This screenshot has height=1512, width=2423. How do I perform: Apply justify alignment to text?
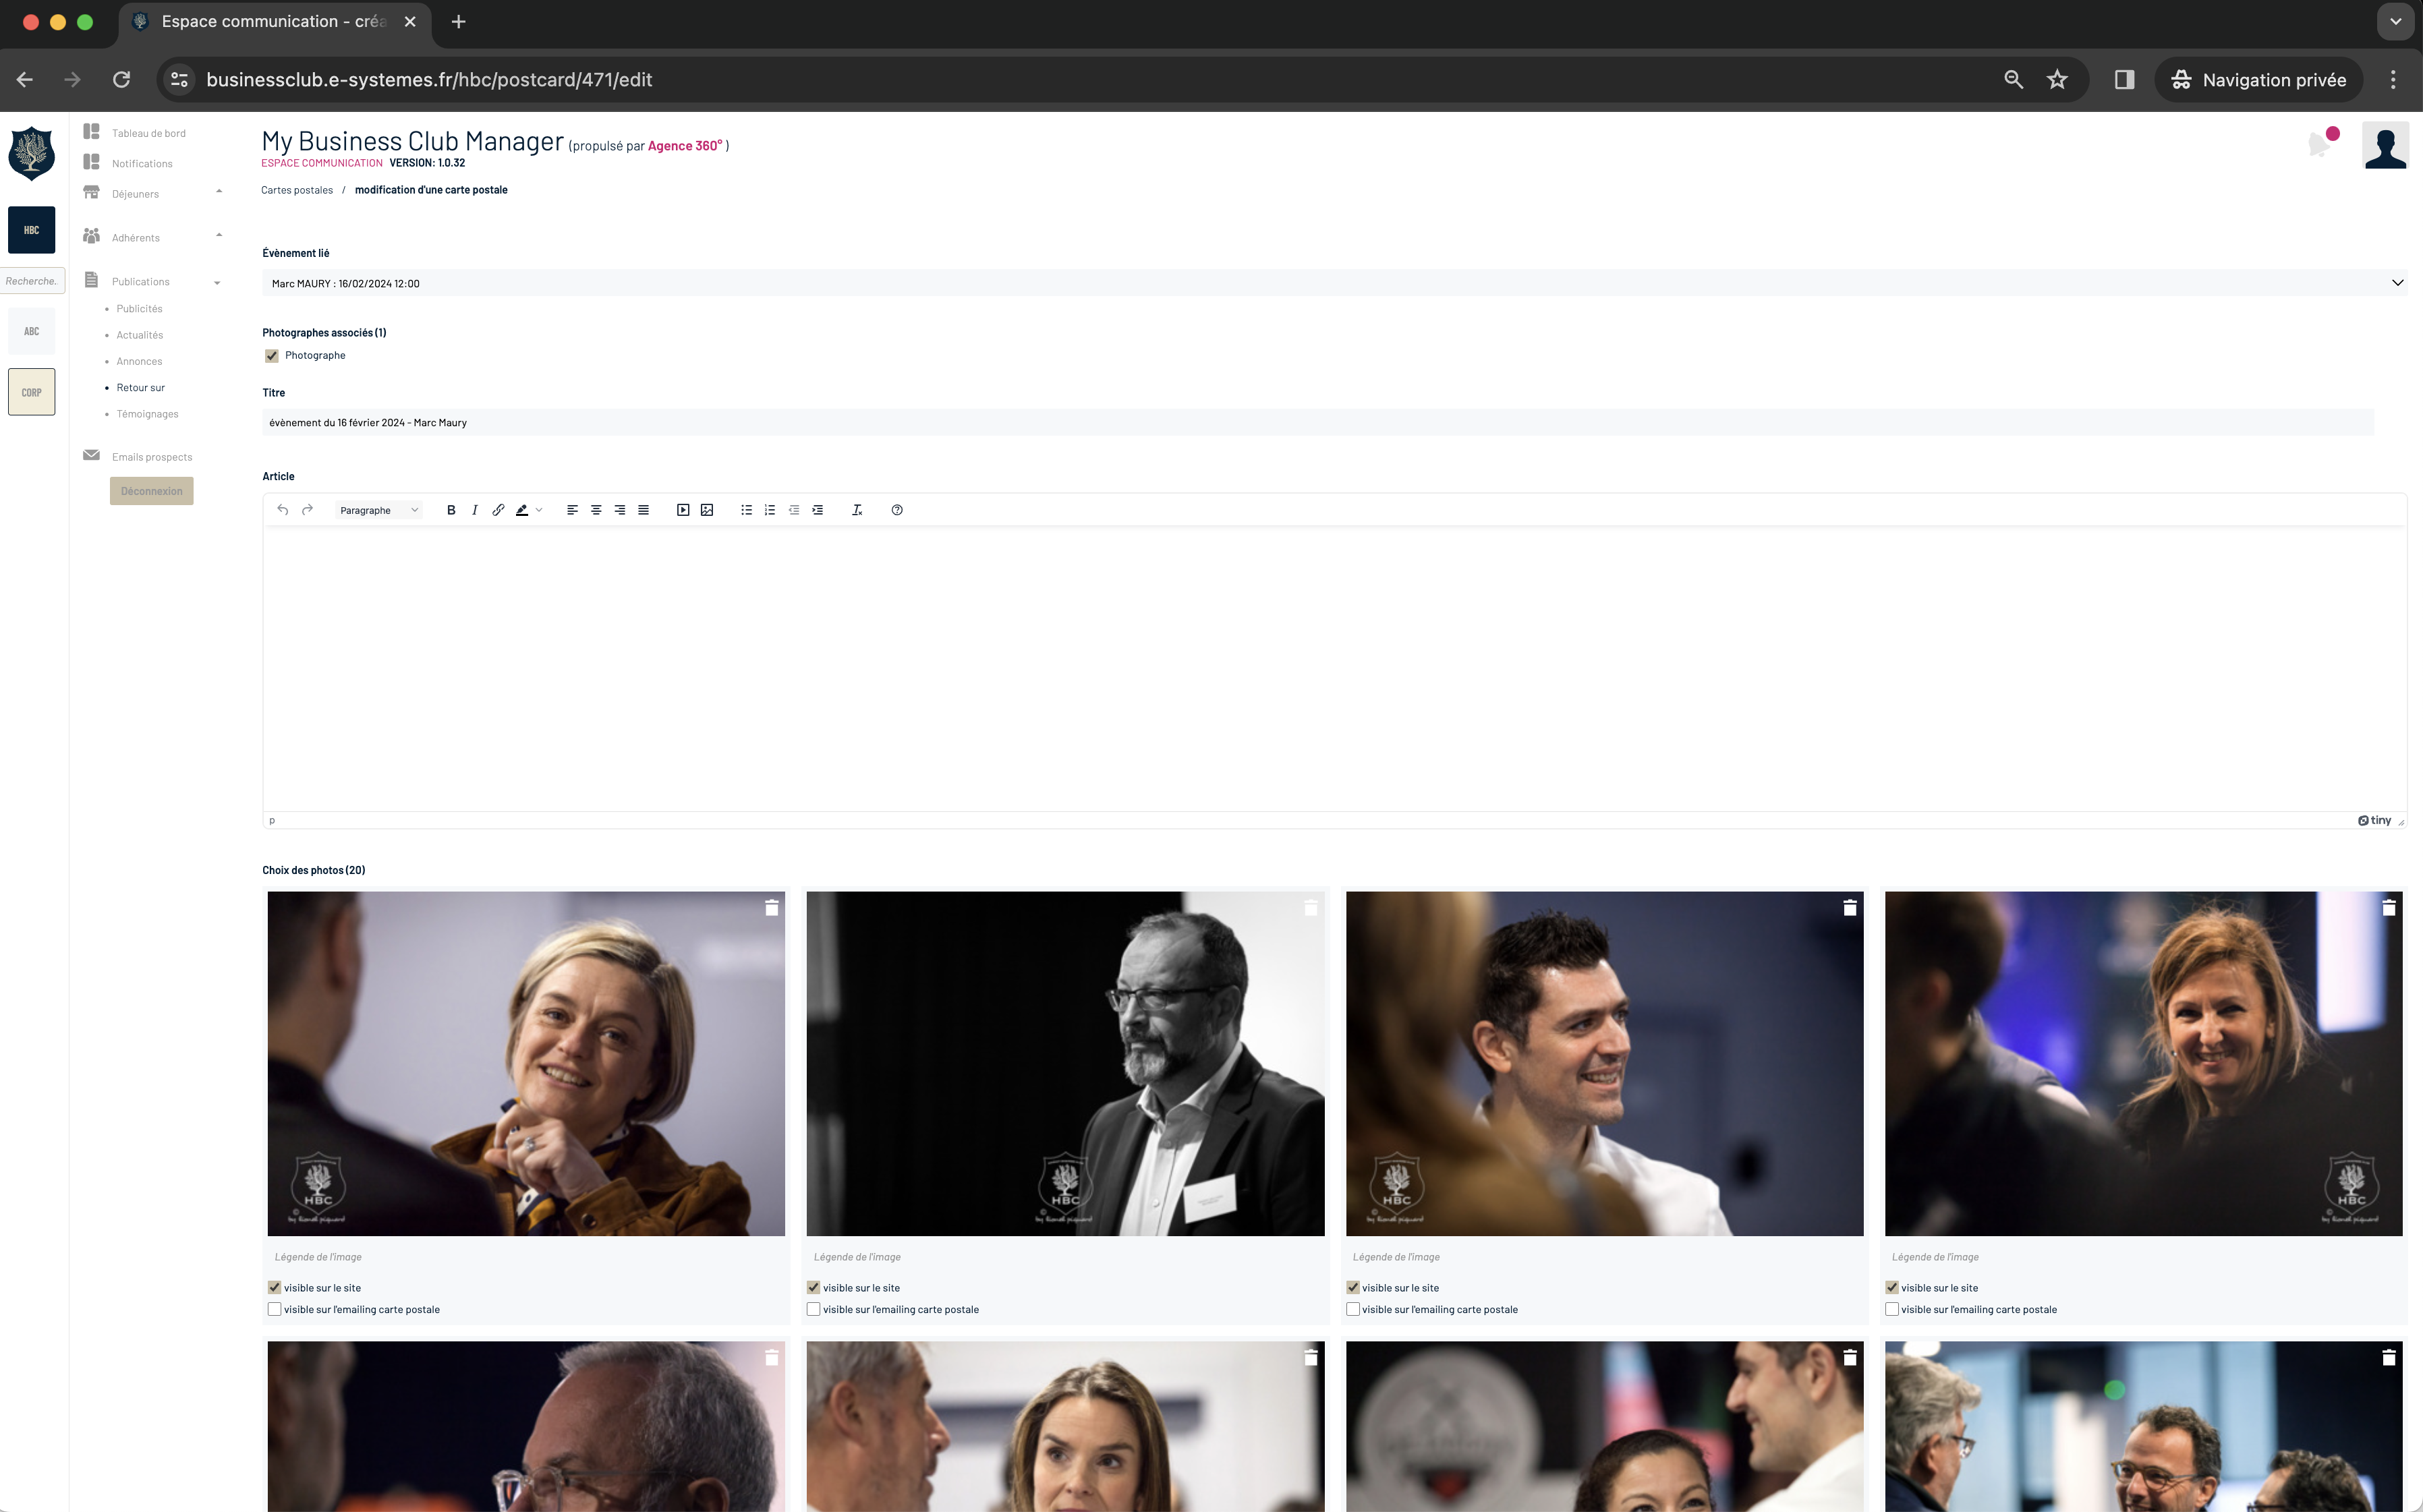point(643,510)
